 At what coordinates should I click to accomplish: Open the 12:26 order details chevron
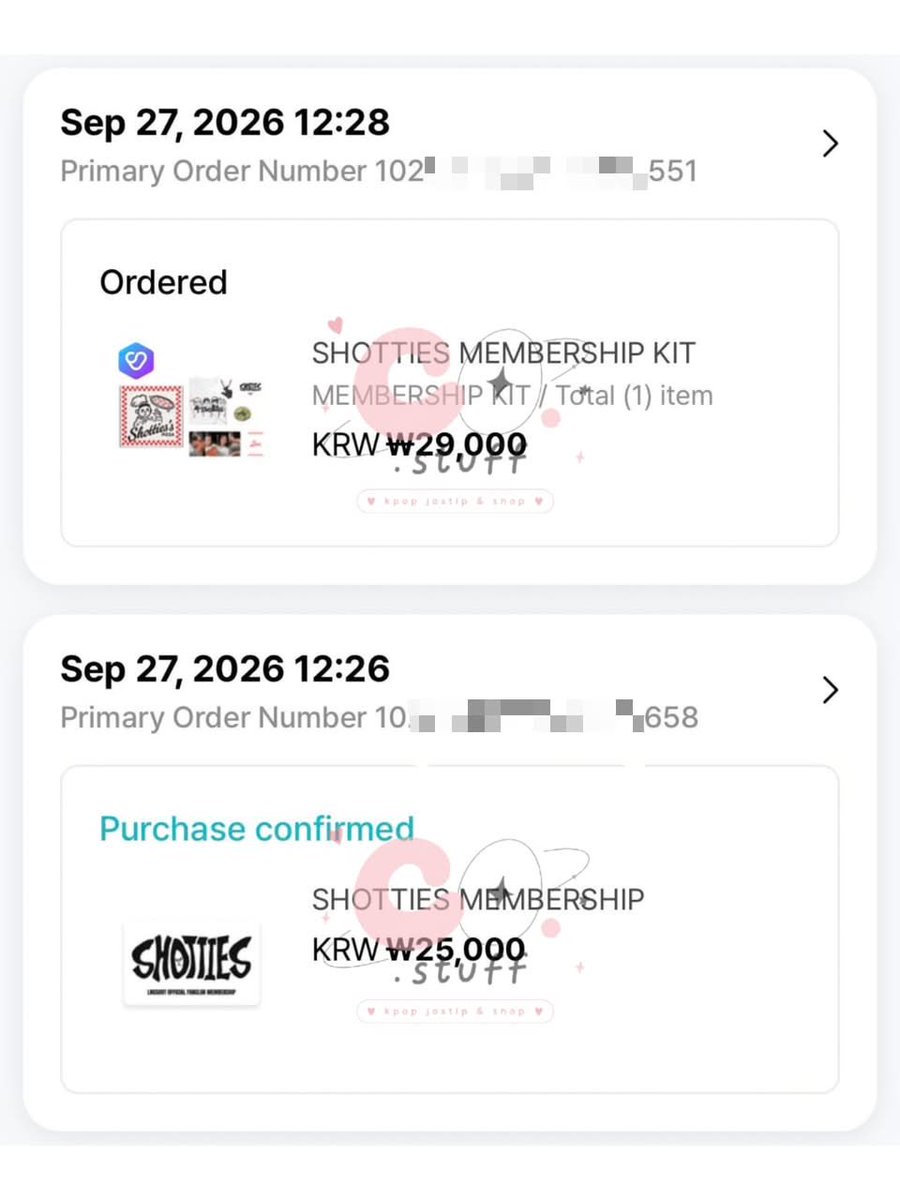[x=829, y=690]
